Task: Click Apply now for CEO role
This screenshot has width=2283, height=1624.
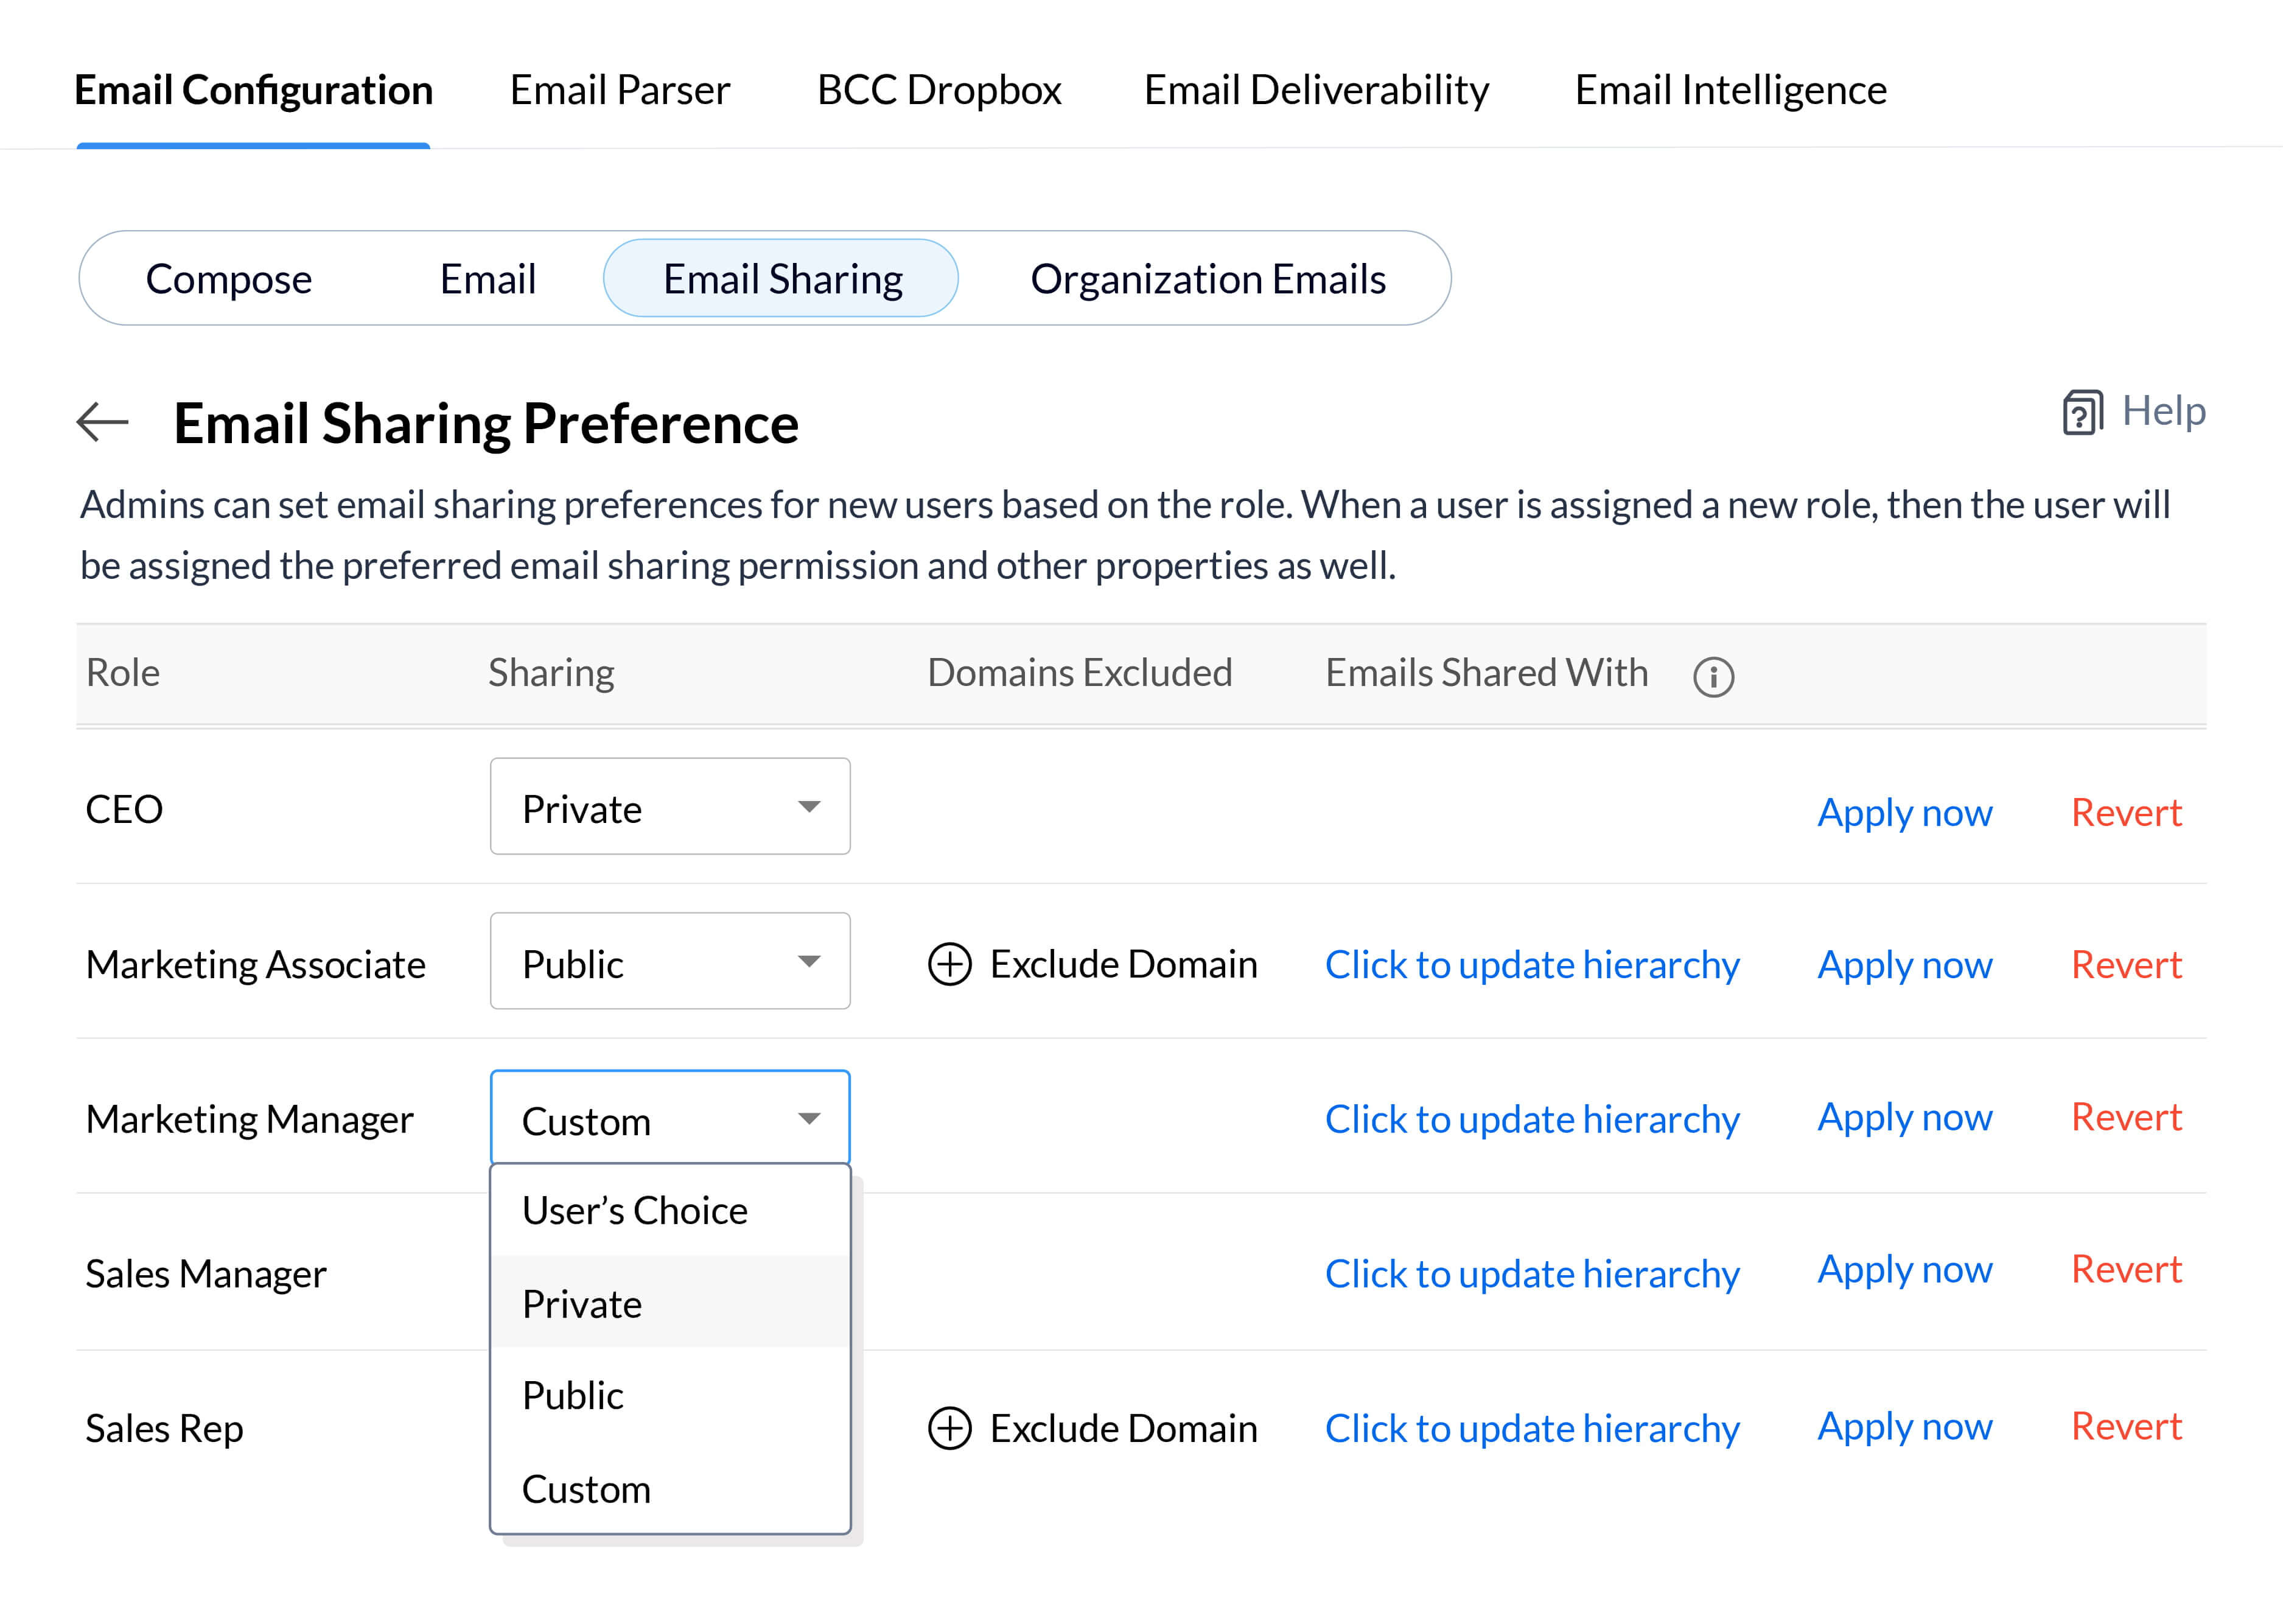Action: (x=1904, y=812)
